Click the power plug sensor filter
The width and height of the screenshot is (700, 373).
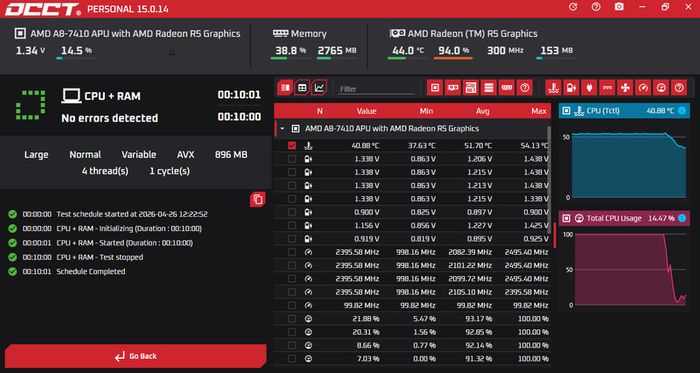(x=589, y=88)
